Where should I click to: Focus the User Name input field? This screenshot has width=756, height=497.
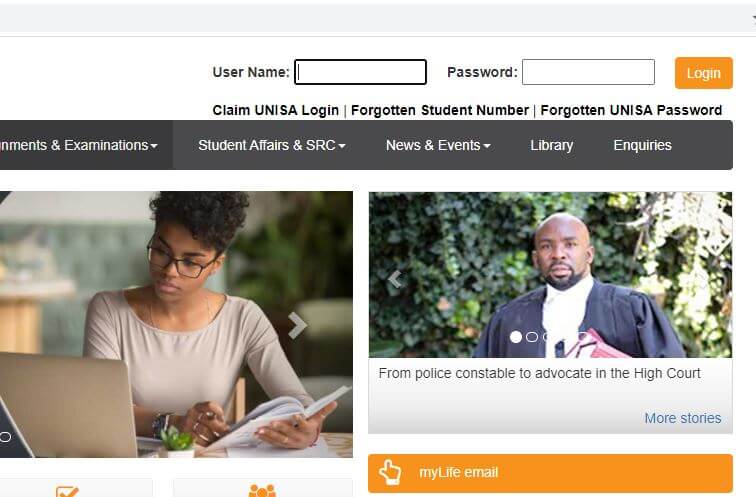(x=361, y=72)
